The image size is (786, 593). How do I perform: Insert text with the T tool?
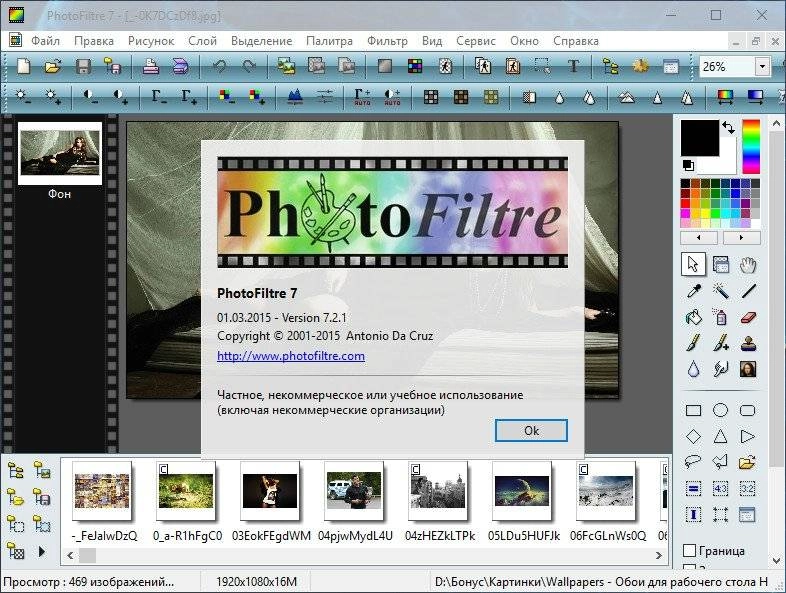coord(573,66)
